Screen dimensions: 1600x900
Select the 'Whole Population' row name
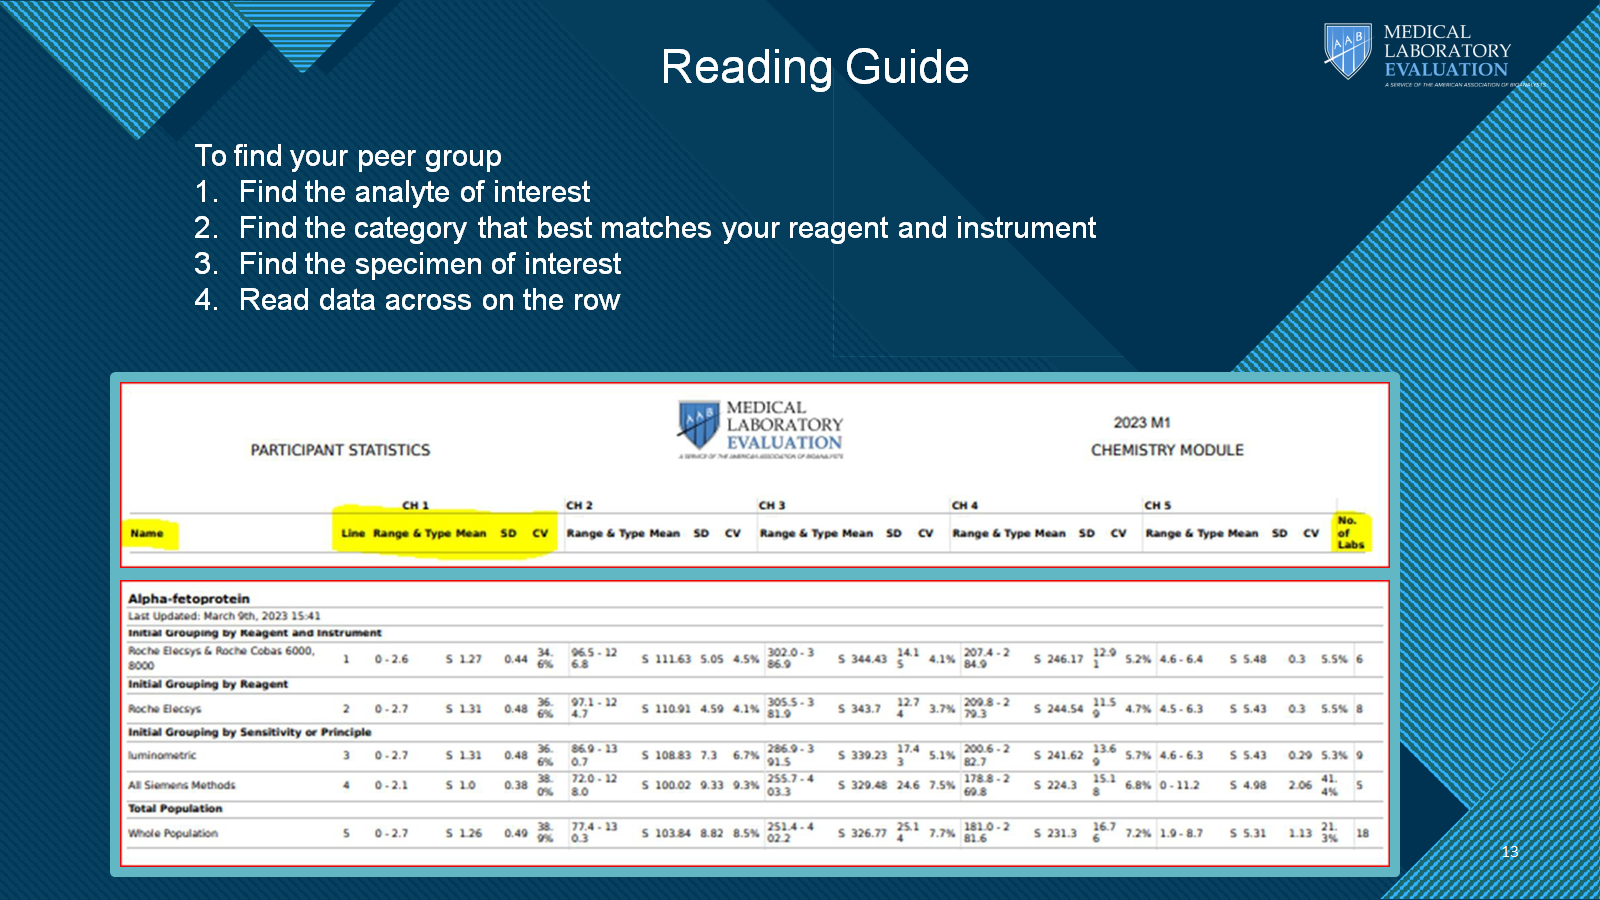[173, 833]
